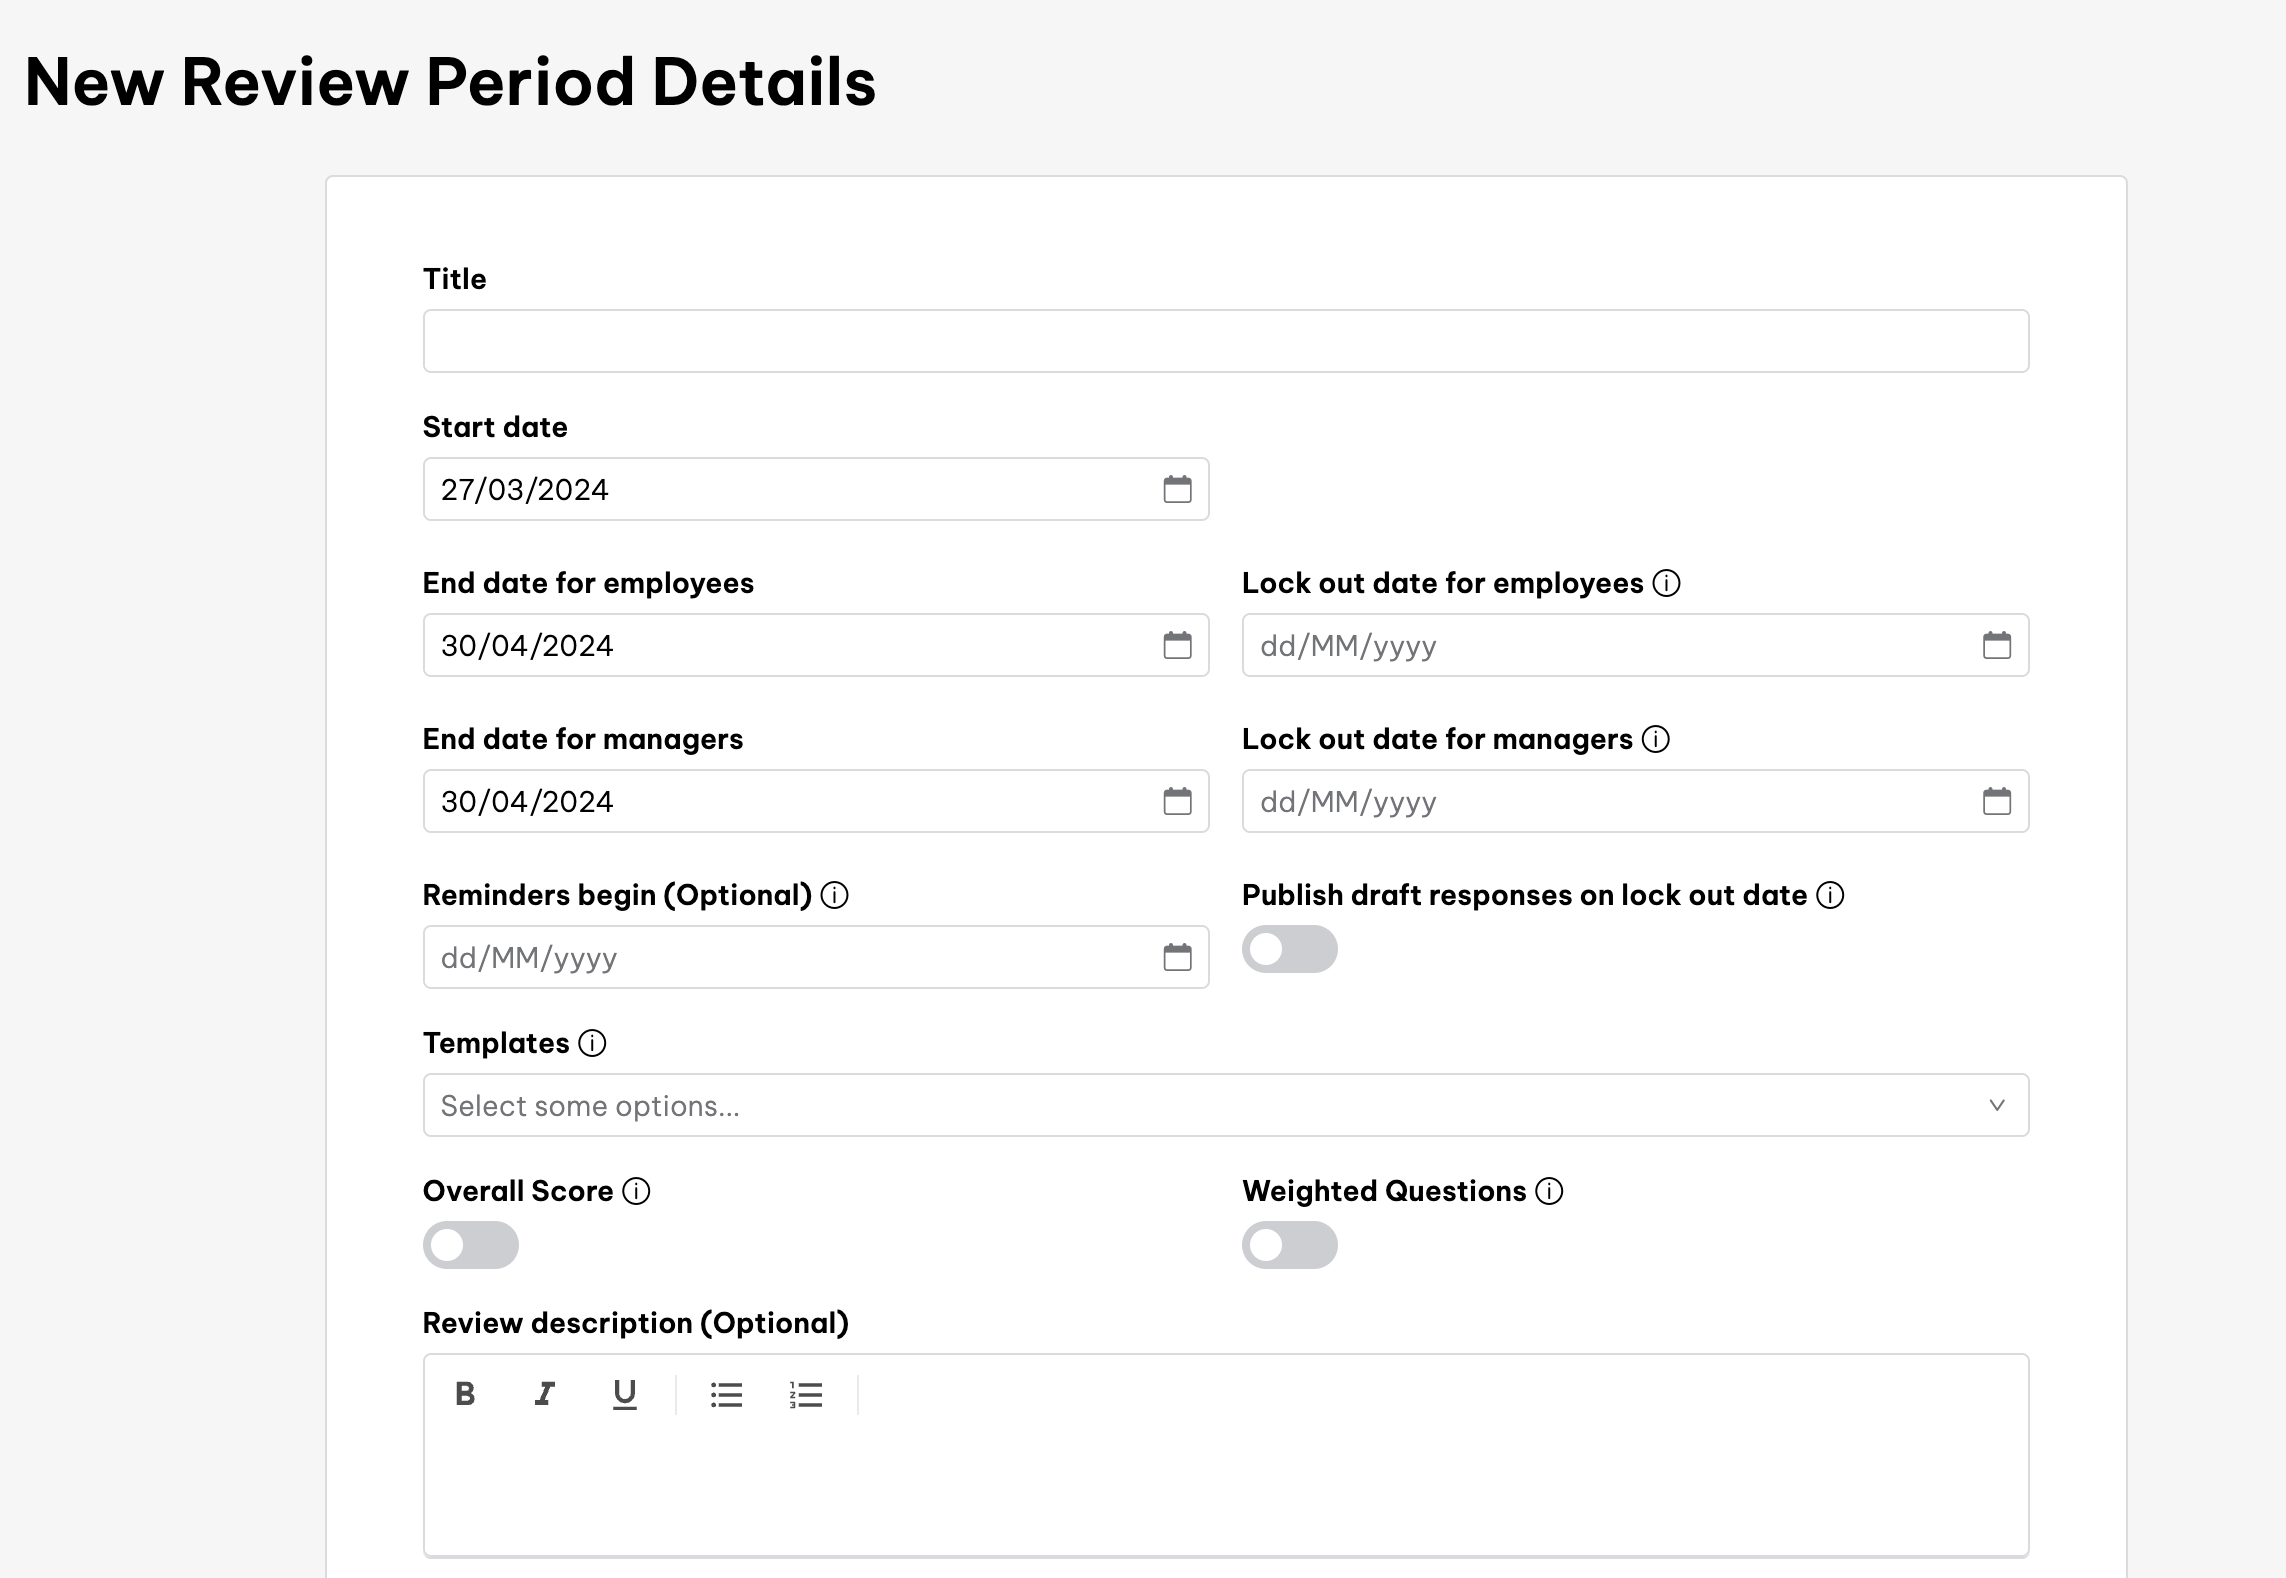Viewport: 2286px width, 1578px height.
Task: Open calendar for End date for employees
Action: (x=1177, y=645)
